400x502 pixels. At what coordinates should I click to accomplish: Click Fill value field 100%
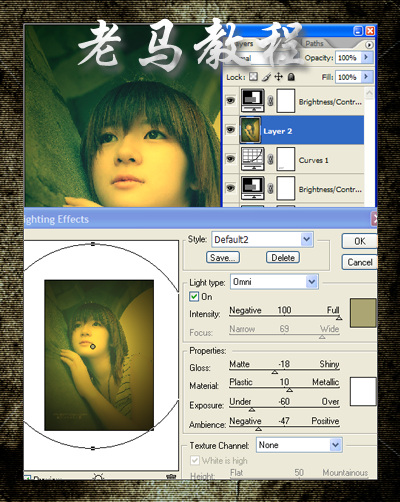click(x=349, y=77)
